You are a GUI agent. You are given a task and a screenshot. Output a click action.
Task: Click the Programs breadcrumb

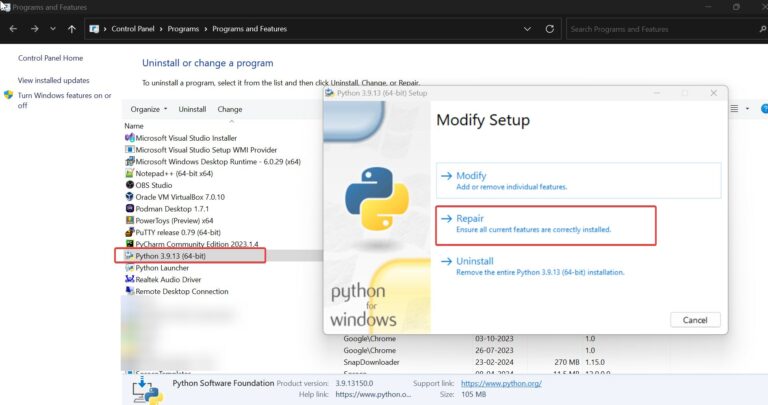coord(183,29)
